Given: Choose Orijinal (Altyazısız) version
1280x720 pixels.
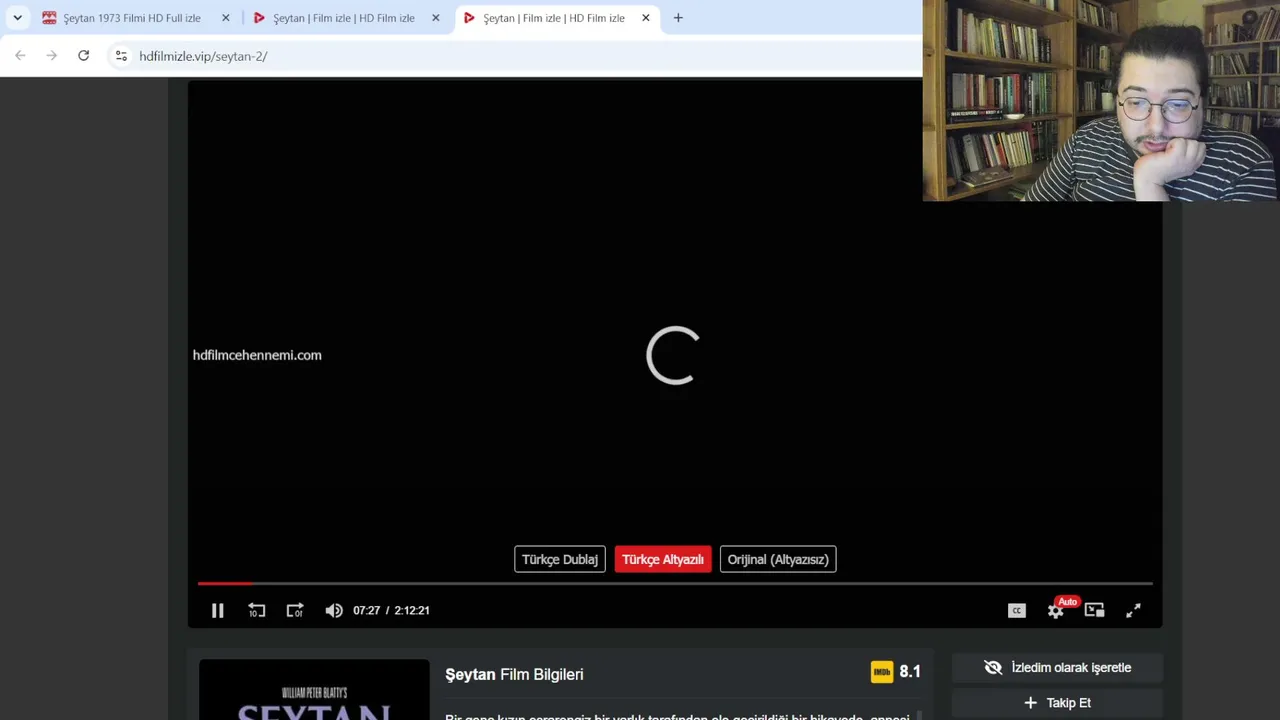Looking at the screenshot, I should 778,559.
